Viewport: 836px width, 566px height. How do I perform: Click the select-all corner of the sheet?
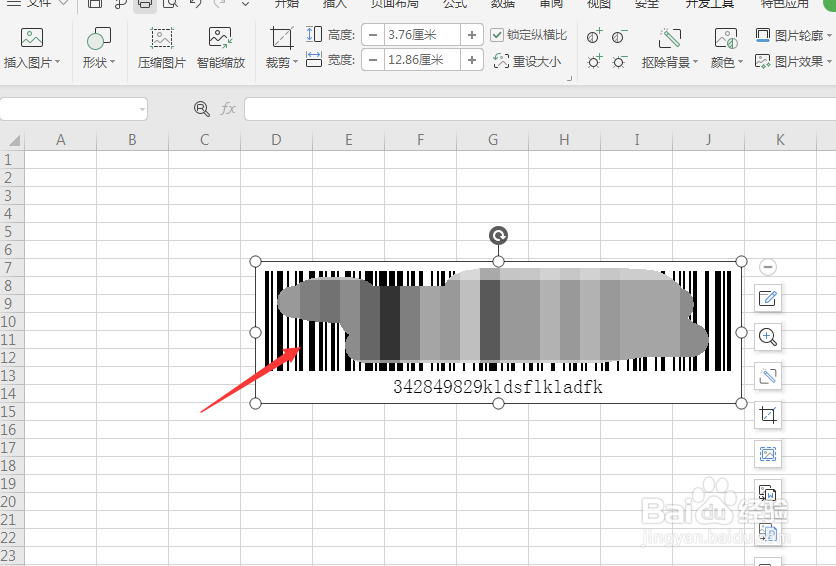[x=12, y=140]
